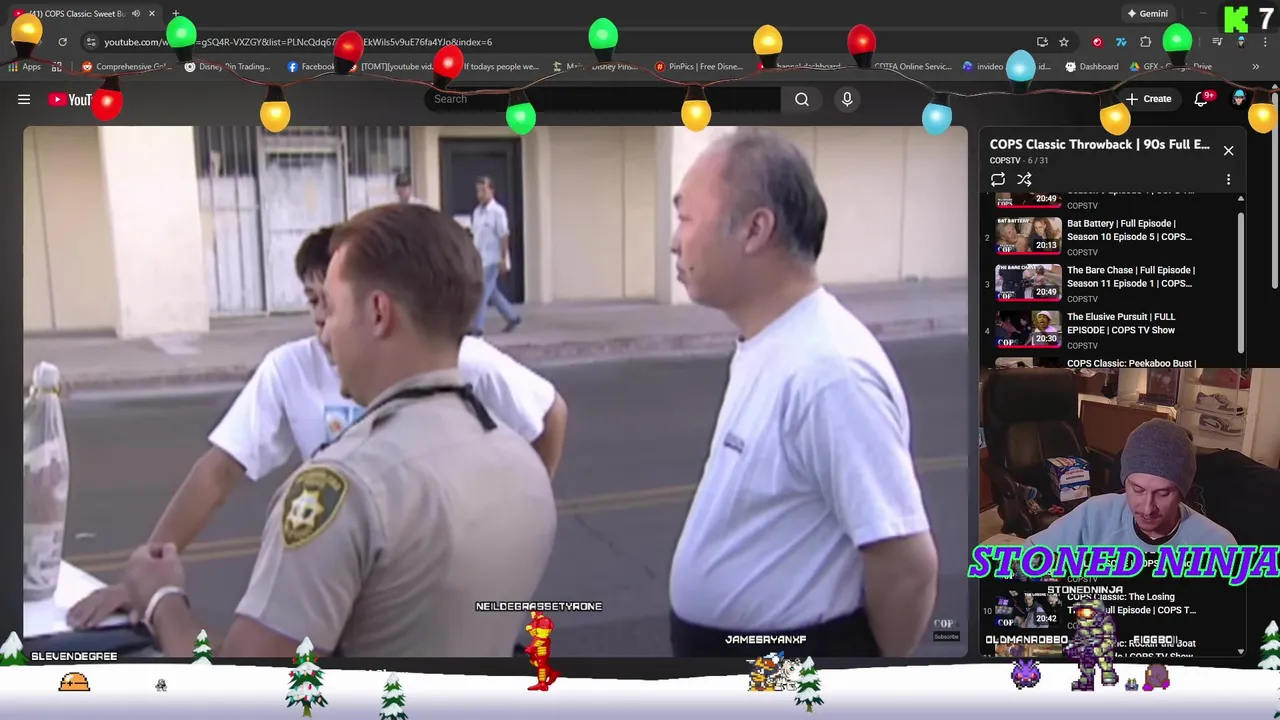Open the PinPics | Free Disne... bookmark
This screenshot has height=720, width=1280.
(698, 67)
